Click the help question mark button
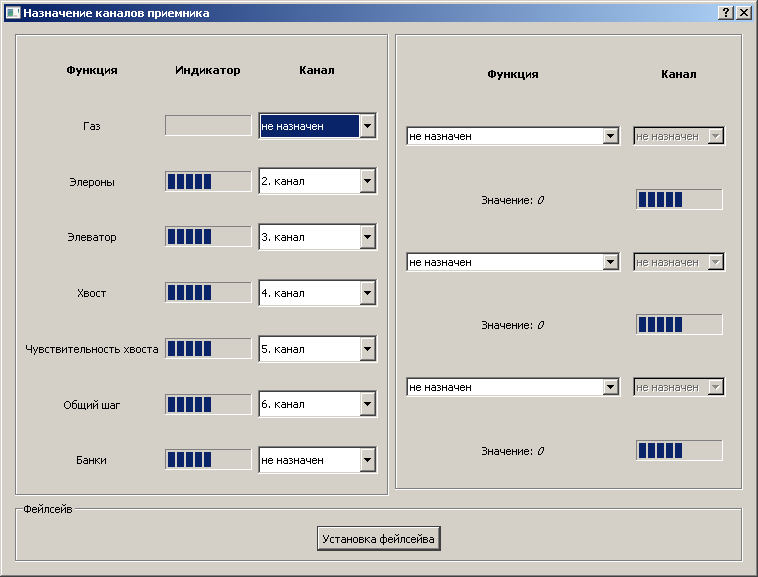This screenshot has width=758, height=577. pyautogui.click(x=725, y=13)
